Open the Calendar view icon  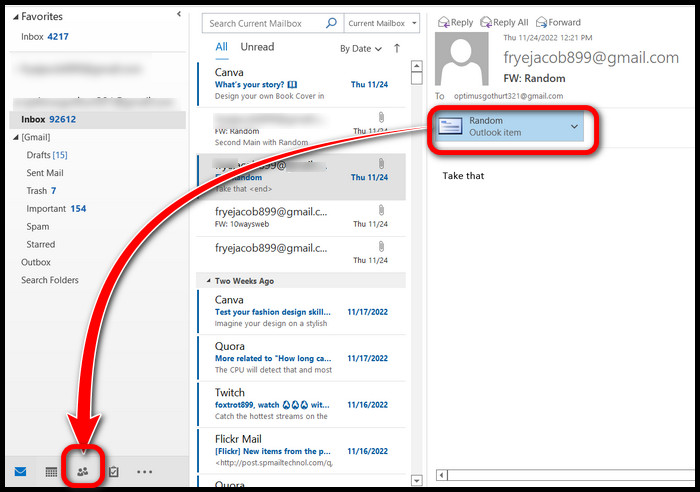[x=51, y=471]
